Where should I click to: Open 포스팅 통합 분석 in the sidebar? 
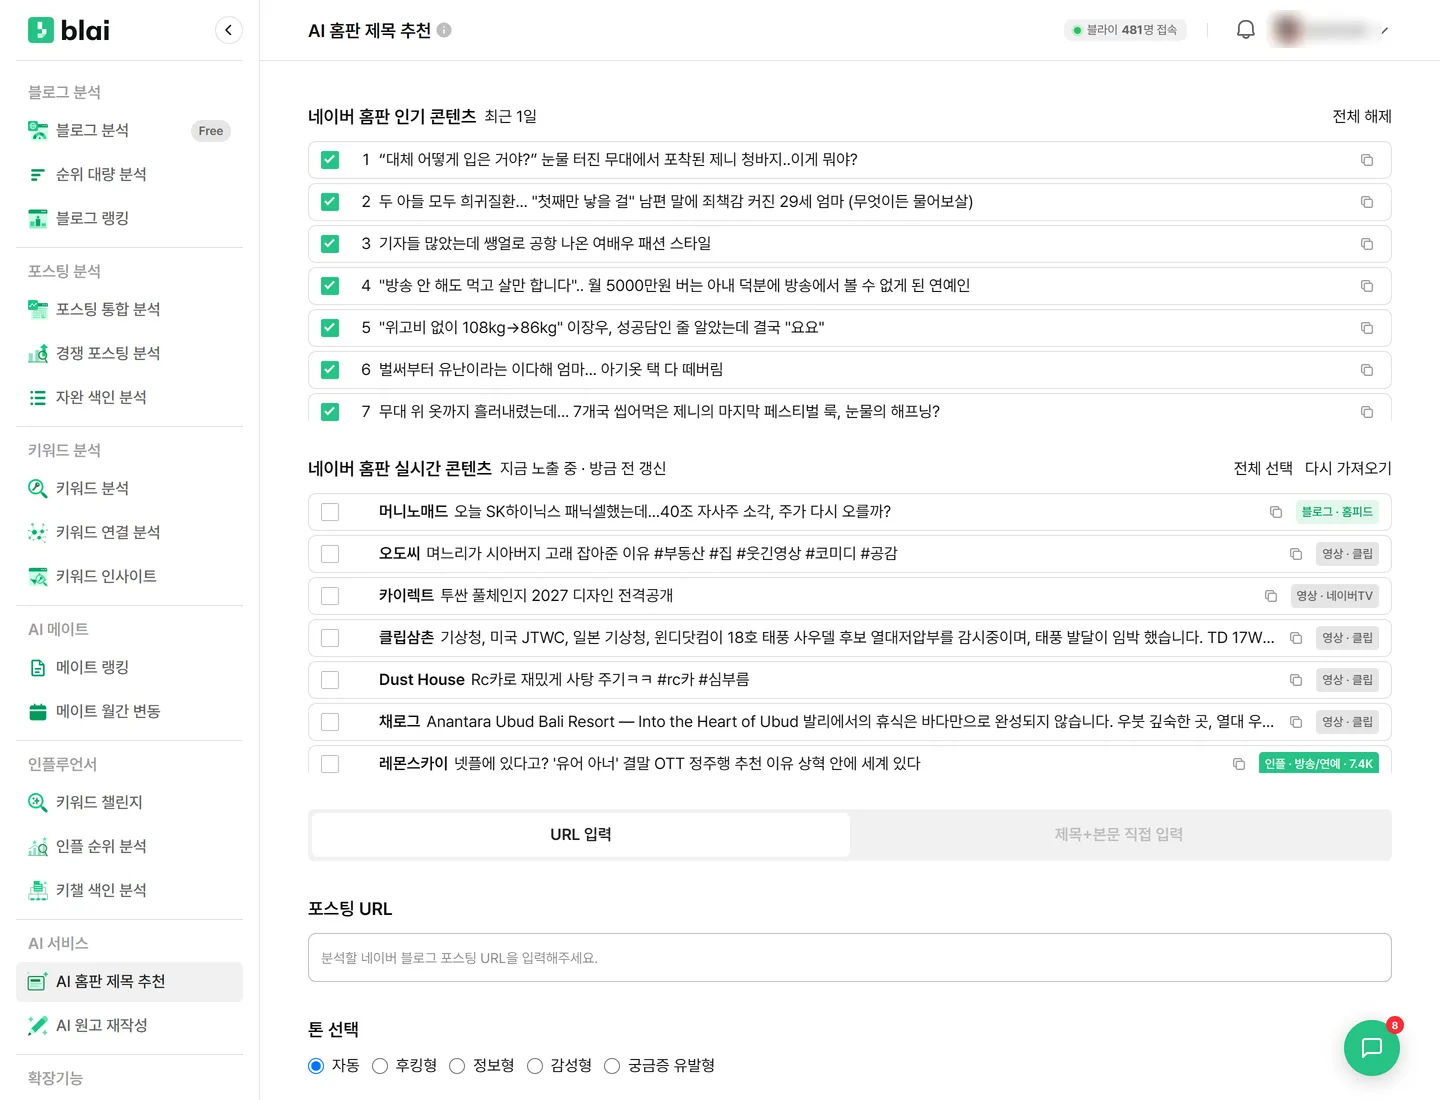pos(130,309)
